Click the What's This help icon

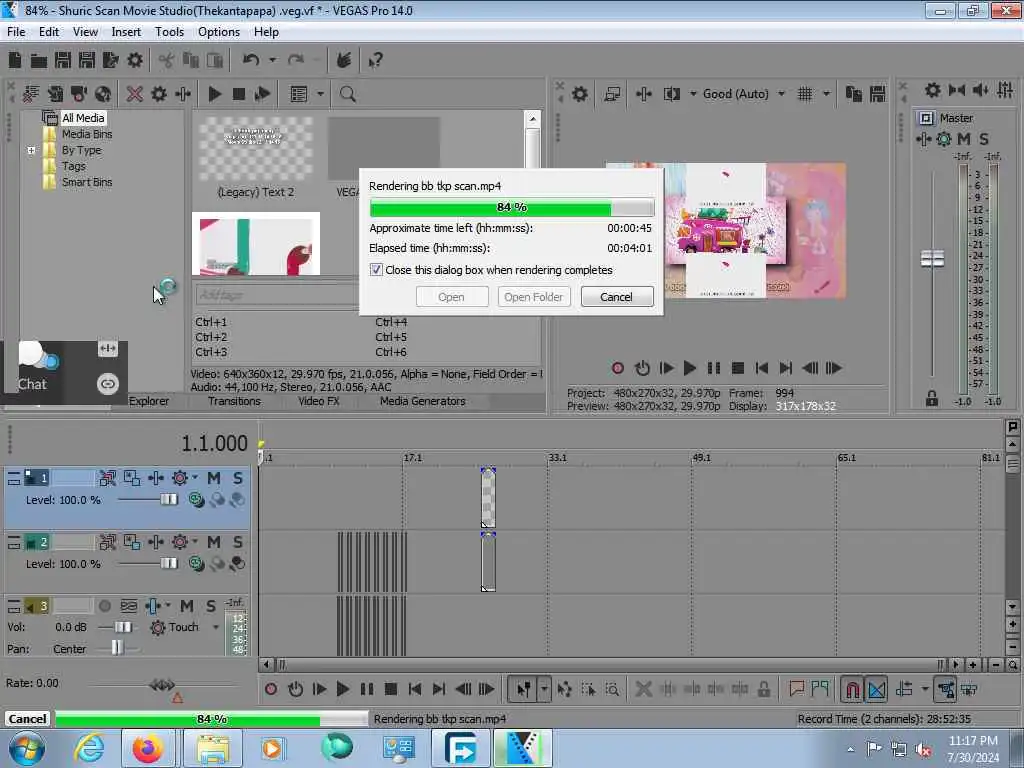(x=376, y=61)
